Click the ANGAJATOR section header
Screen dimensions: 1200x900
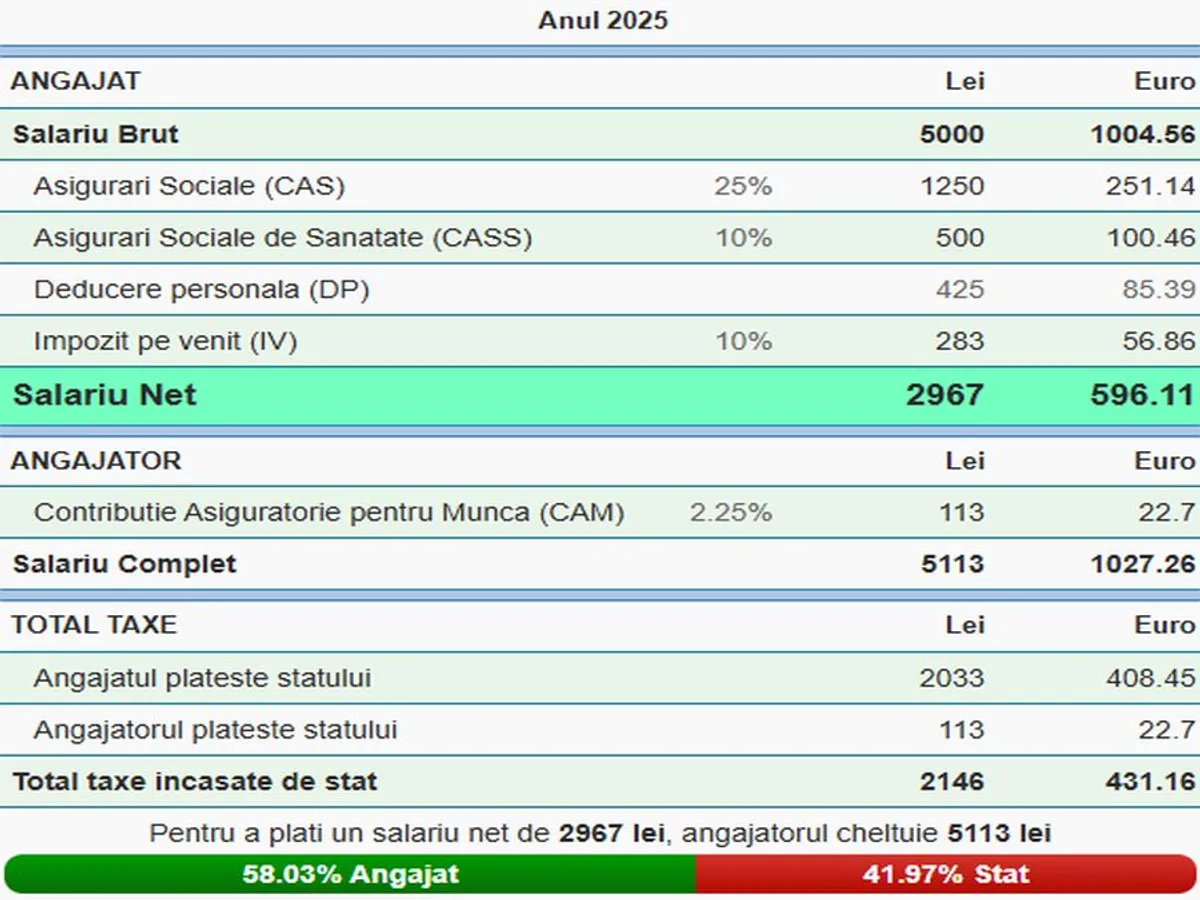pyautogui.click(x=96, y=461)
